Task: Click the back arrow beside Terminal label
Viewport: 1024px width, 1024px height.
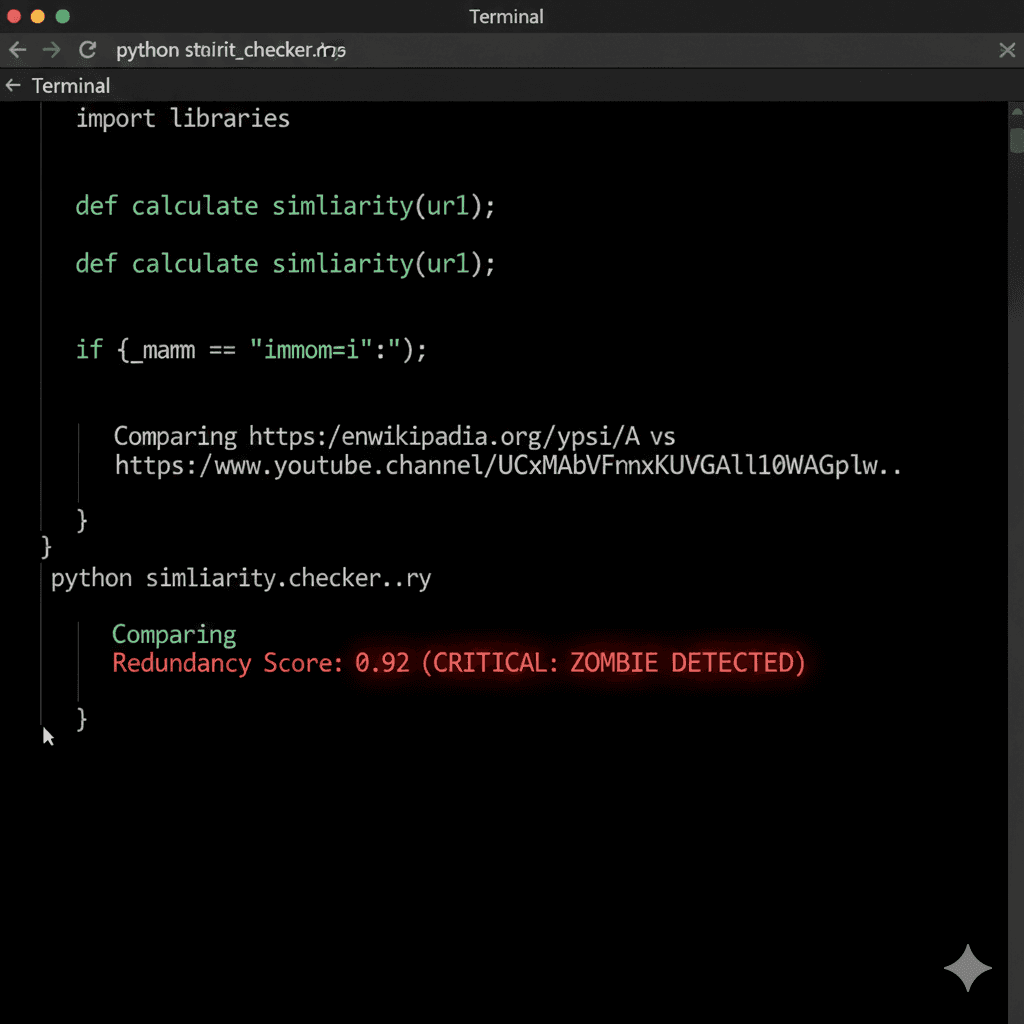Action: point(12,86)
